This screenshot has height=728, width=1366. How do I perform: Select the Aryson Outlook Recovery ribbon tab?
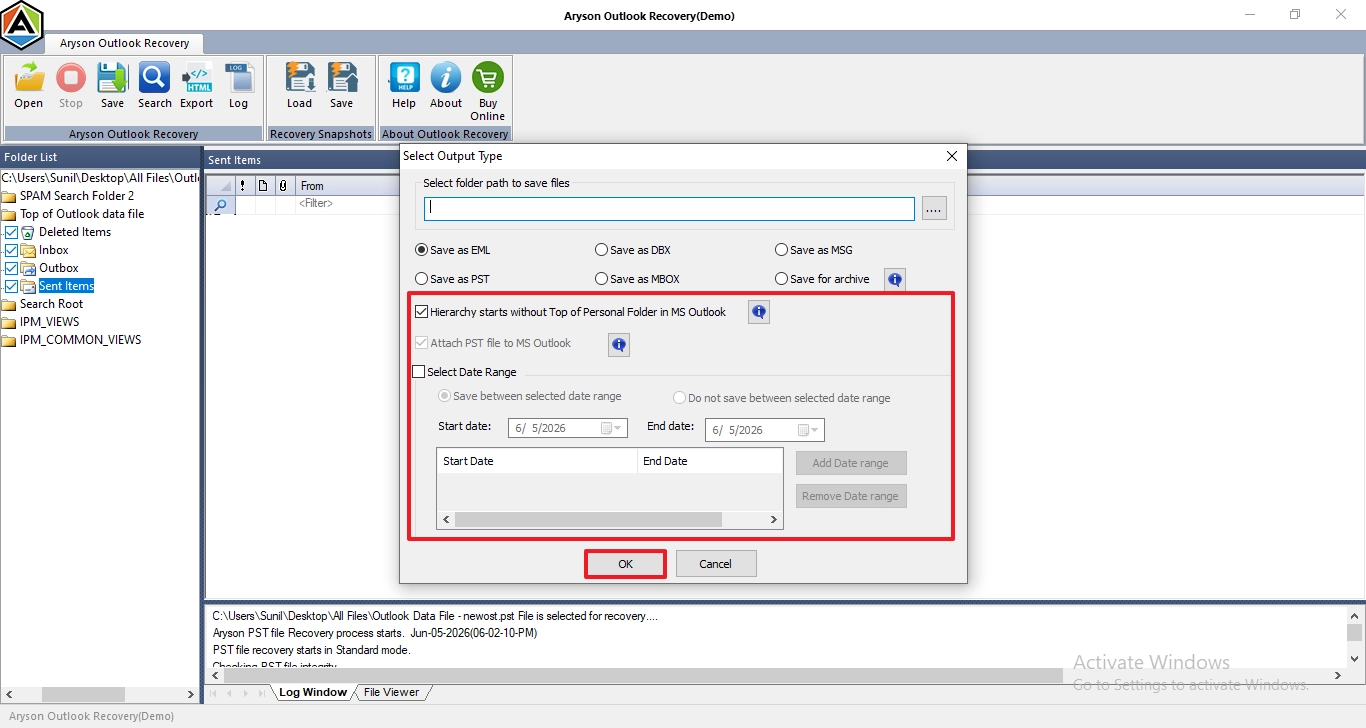click(125, 44)
